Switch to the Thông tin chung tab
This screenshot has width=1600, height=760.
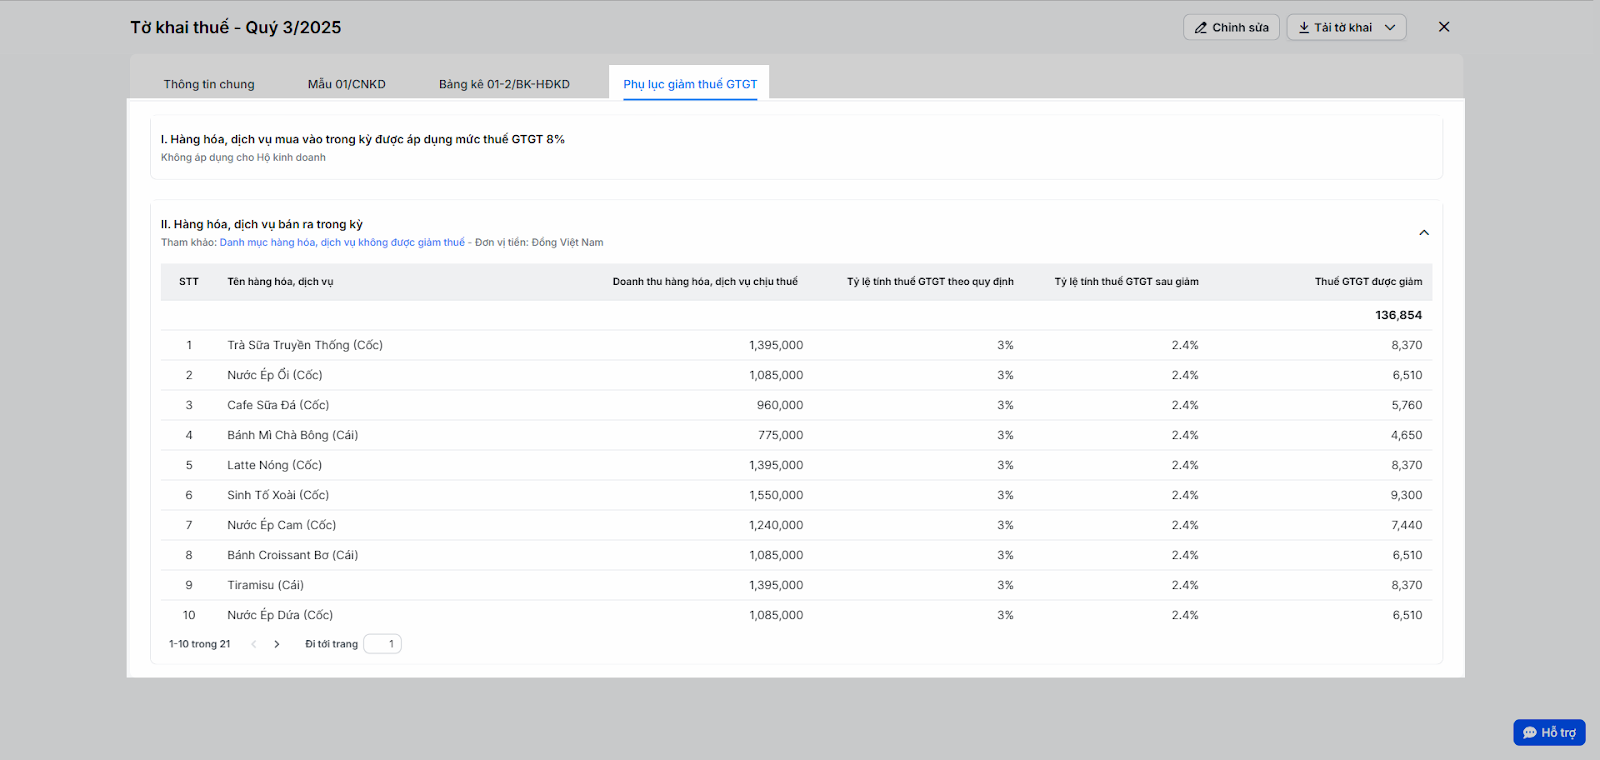(209, 84)
